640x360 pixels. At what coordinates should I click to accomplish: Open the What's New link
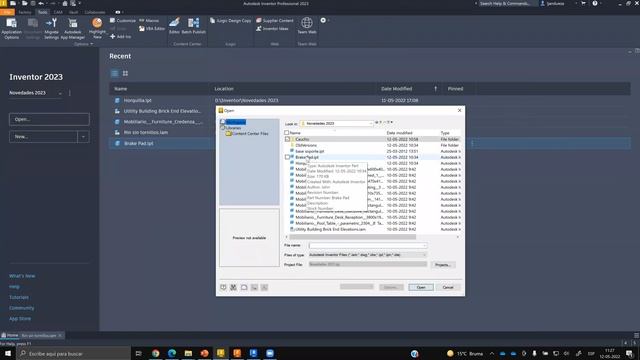tap(22, 276)
